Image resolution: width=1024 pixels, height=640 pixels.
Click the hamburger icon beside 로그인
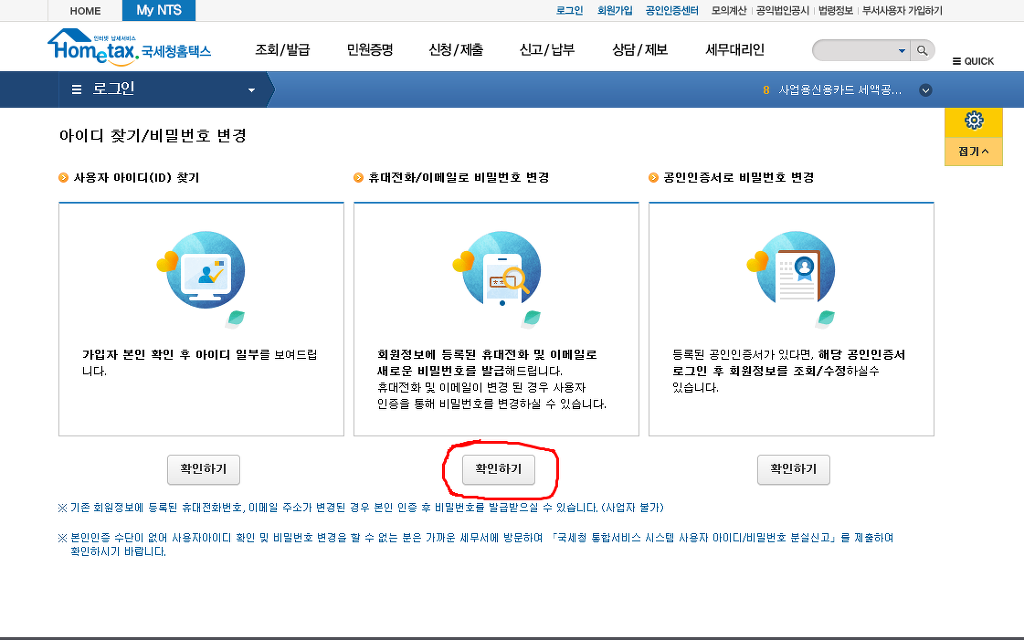tap(77, 89)
